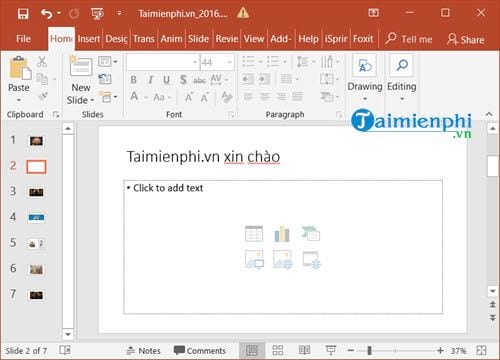Image resolution: width=500 pixels, height=360 pixels.
Task: Toggle bulleted list
Action: click(248, 62)
